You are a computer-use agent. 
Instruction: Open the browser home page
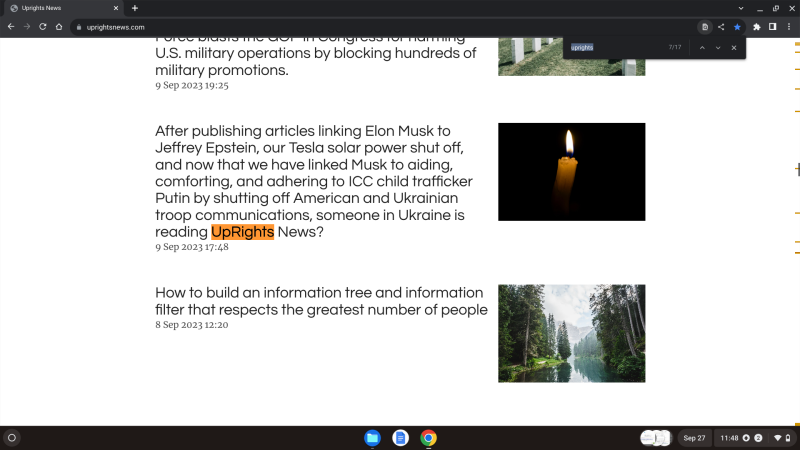point(59,27)
